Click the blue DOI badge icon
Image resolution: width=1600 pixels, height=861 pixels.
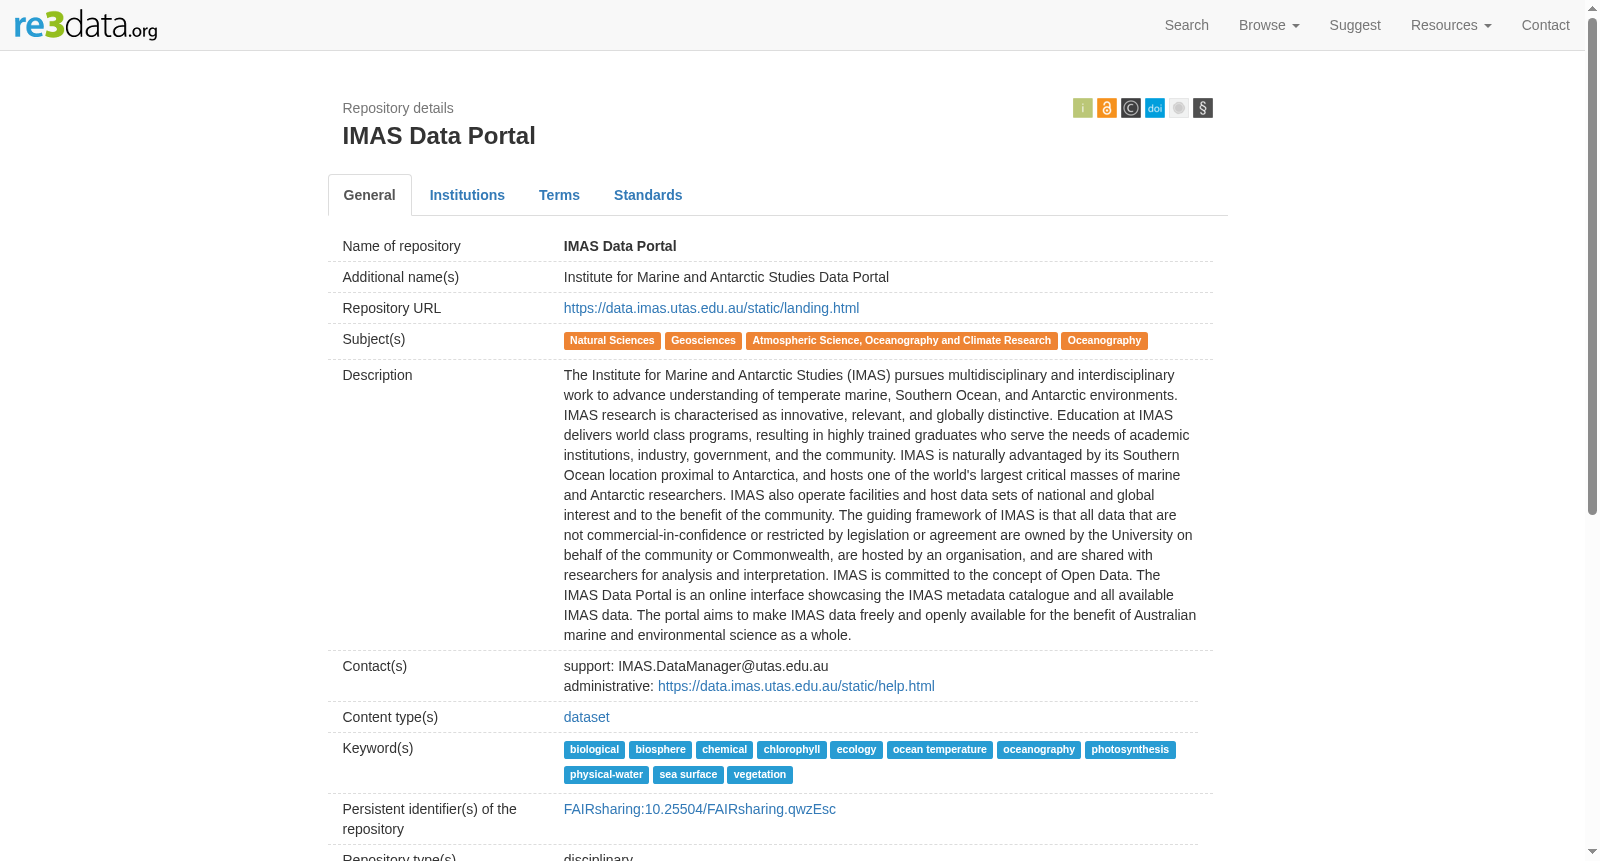click(x=1155, y=108)
